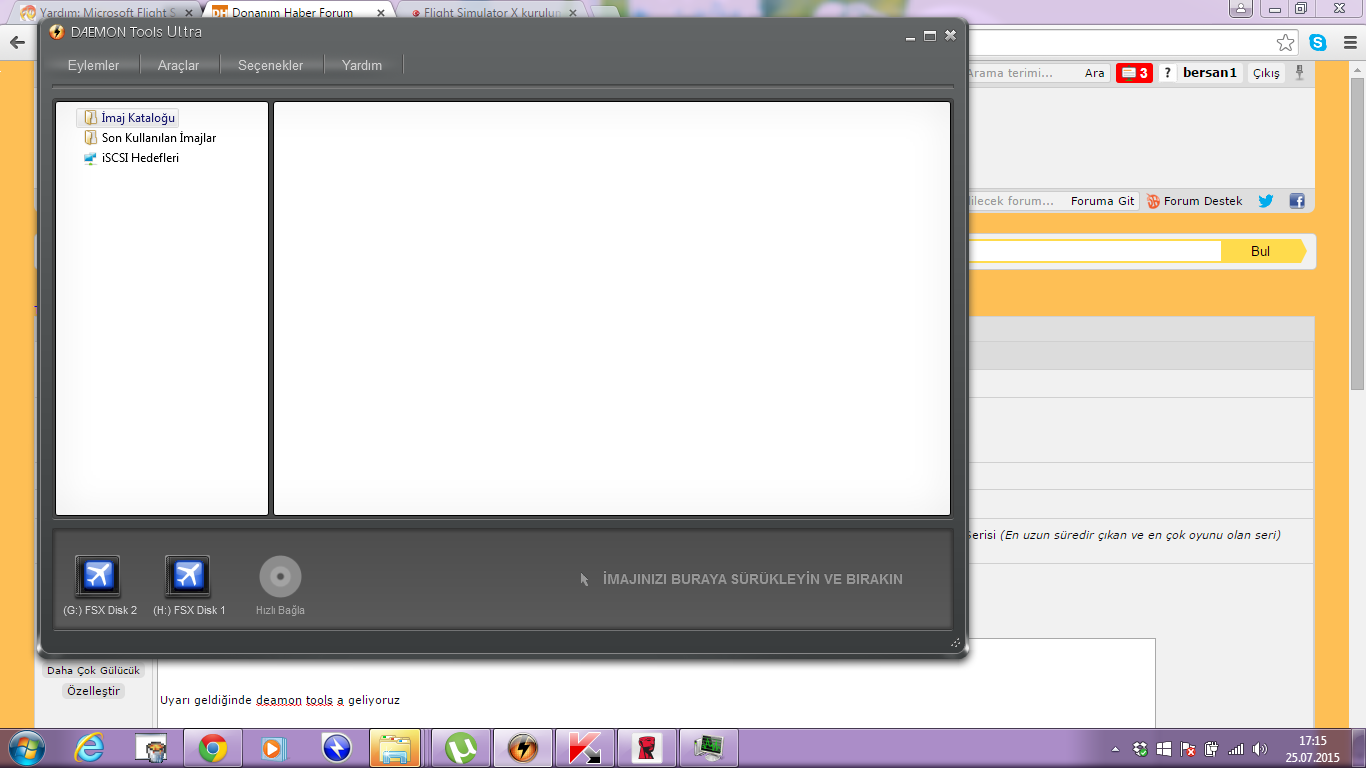Open the Kaspersky taskbar icon

click(584, 748)
